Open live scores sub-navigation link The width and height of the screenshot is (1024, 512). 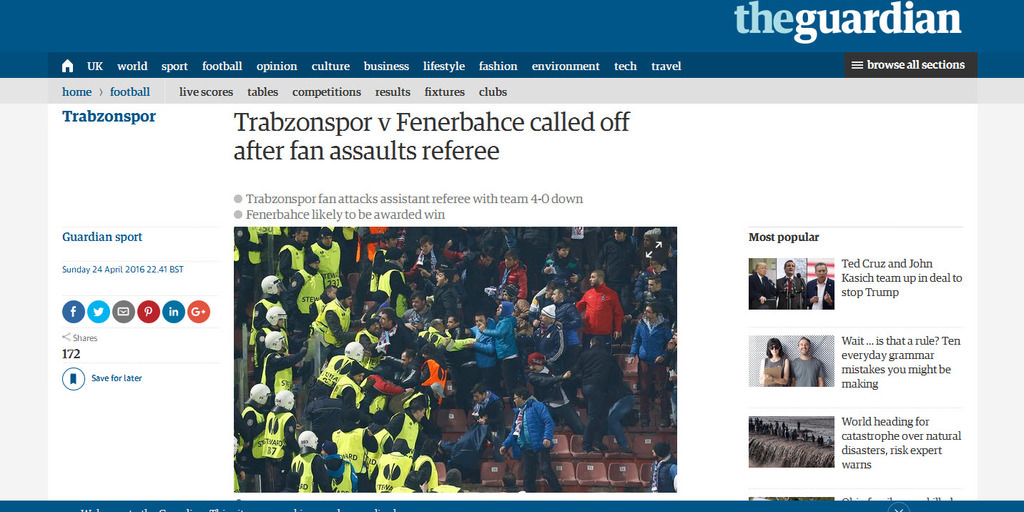(x=206, y=92)
